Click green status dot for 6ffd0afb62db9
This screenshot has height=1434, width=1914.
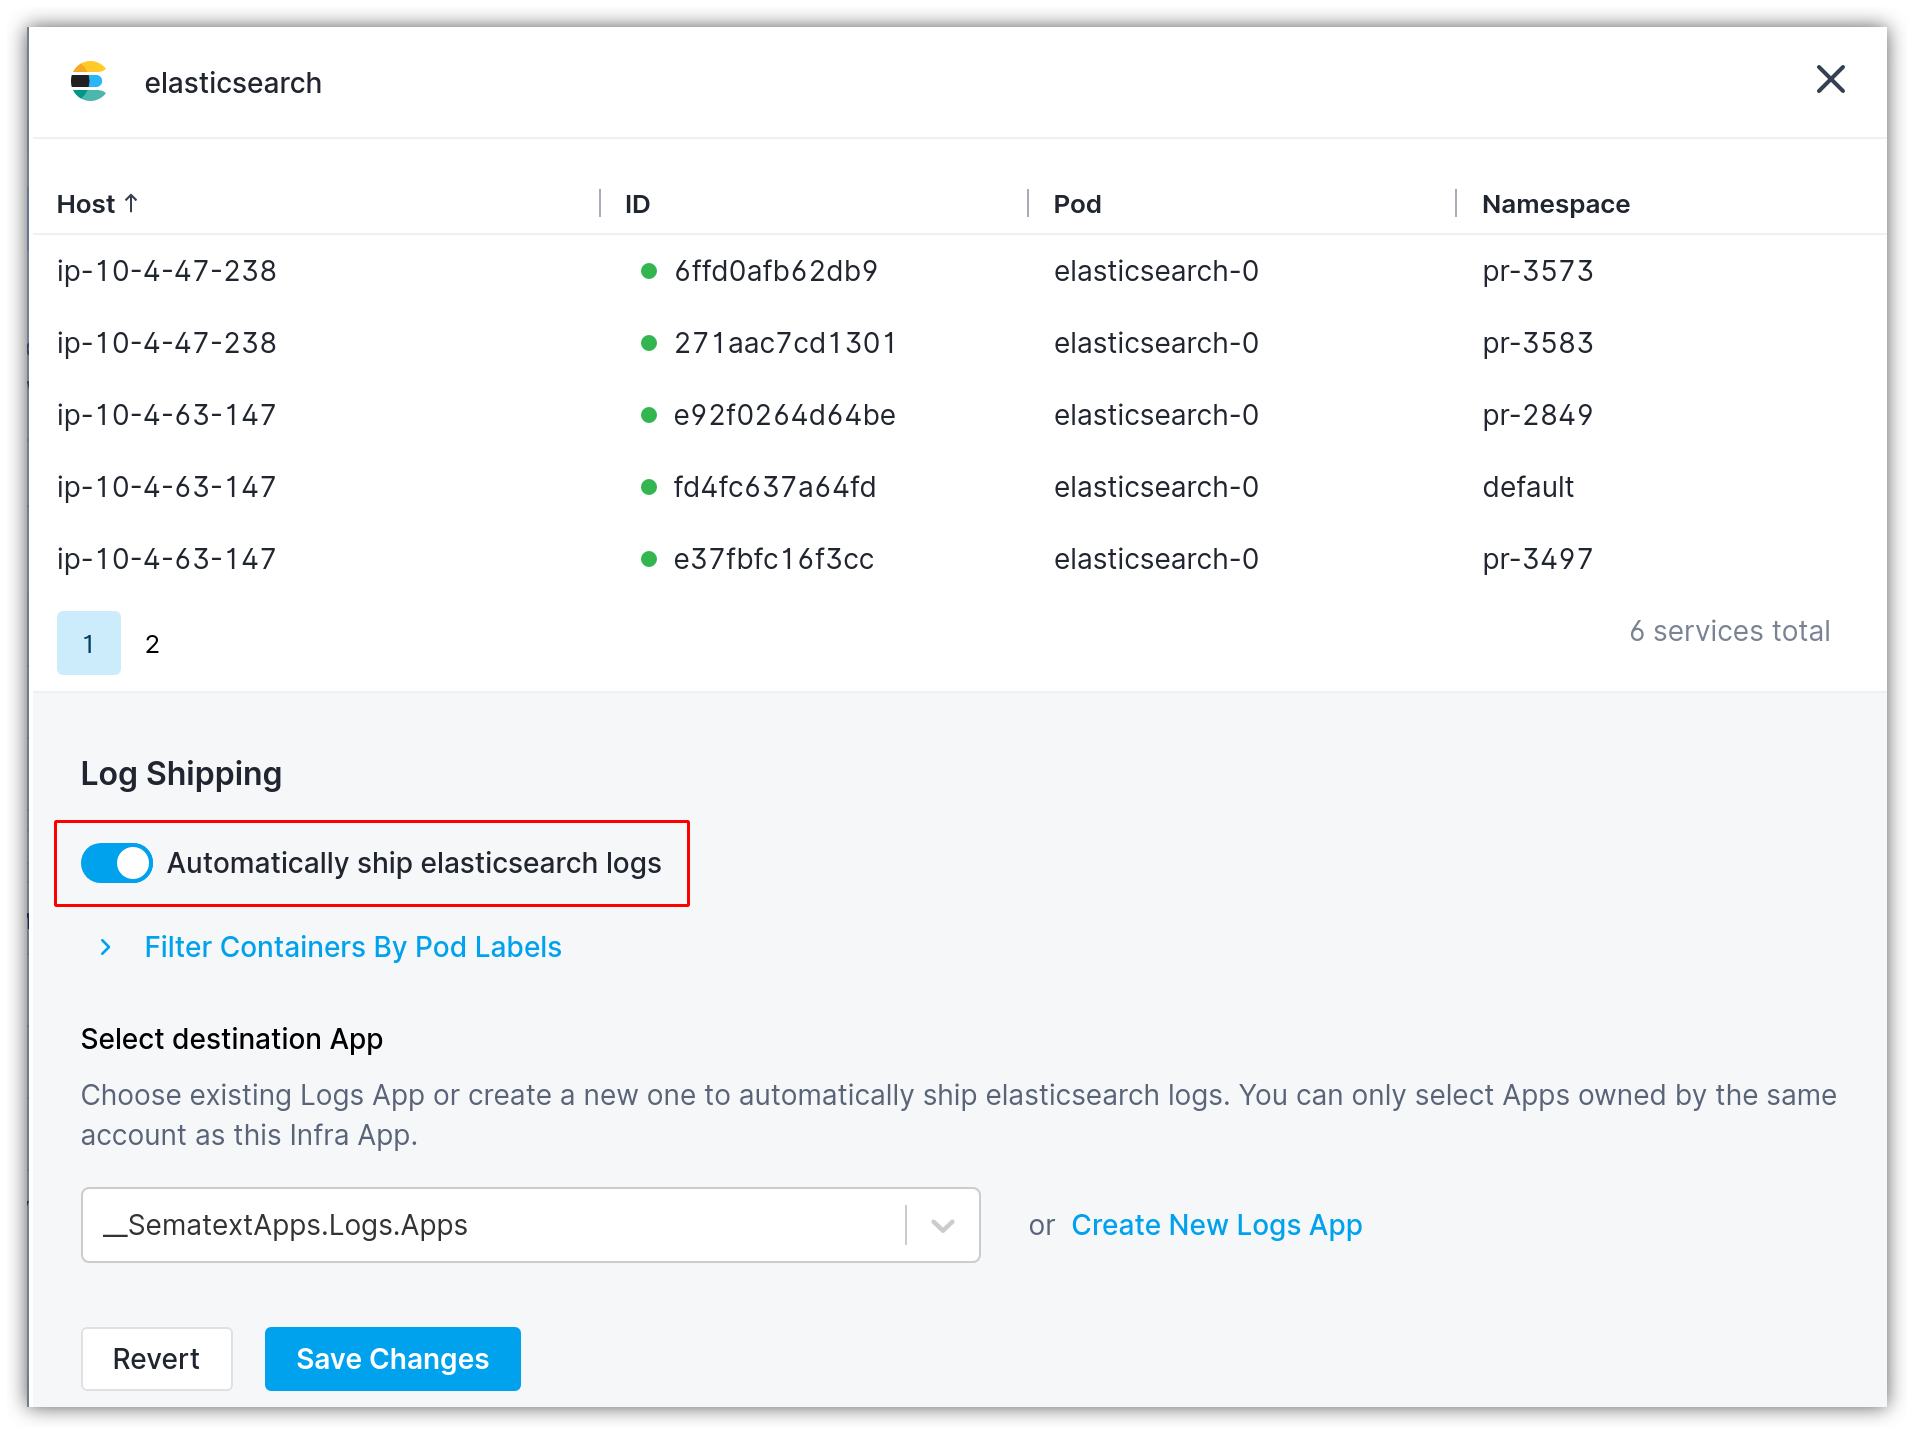point(649,271)
